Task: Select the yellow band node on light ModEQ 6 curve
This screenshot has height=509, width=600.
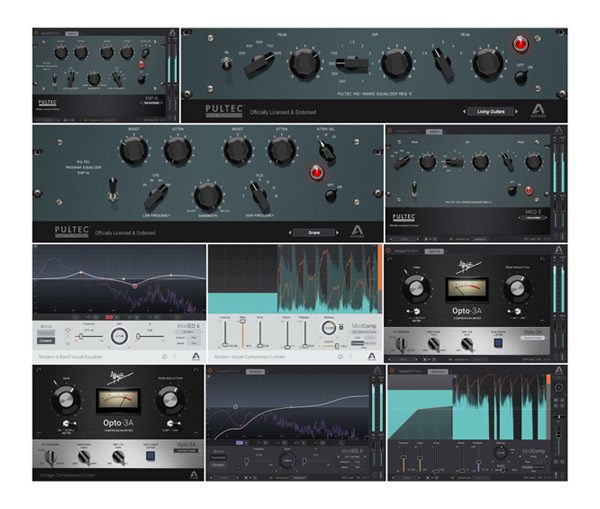Action: [171, 275]
